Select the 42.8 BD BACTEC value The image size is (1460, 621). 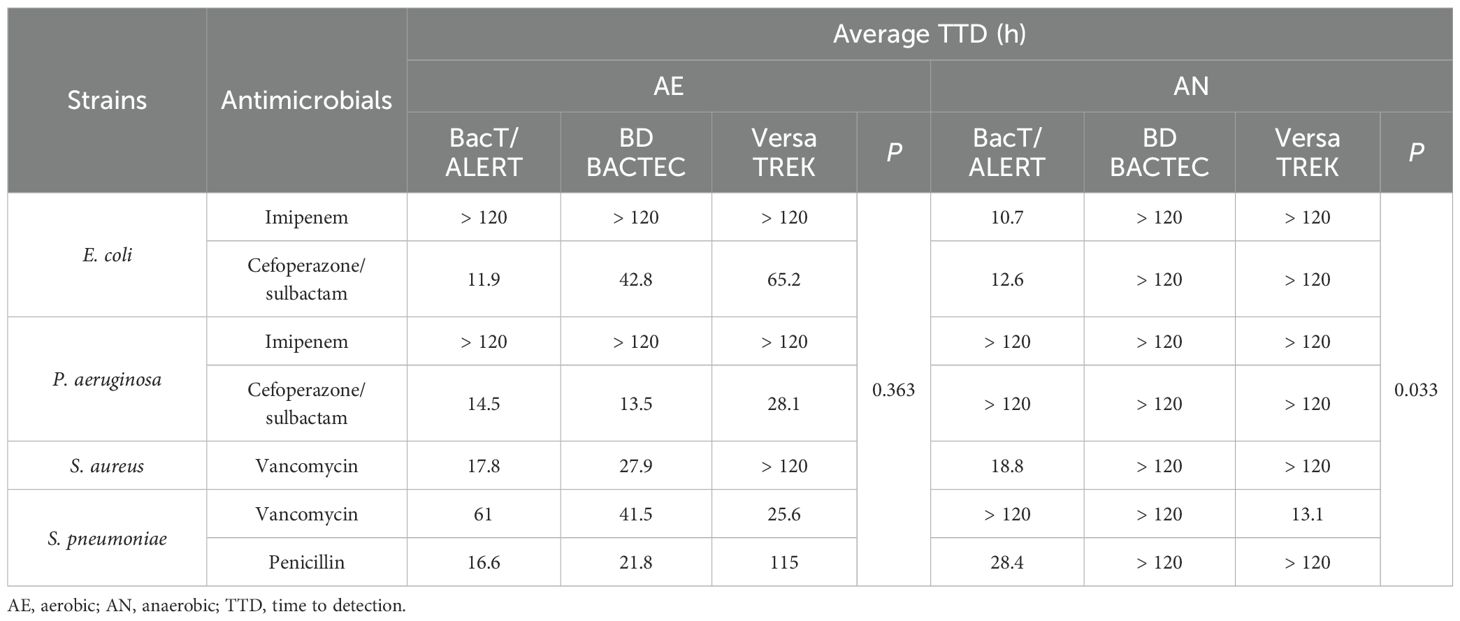(636, 279)
